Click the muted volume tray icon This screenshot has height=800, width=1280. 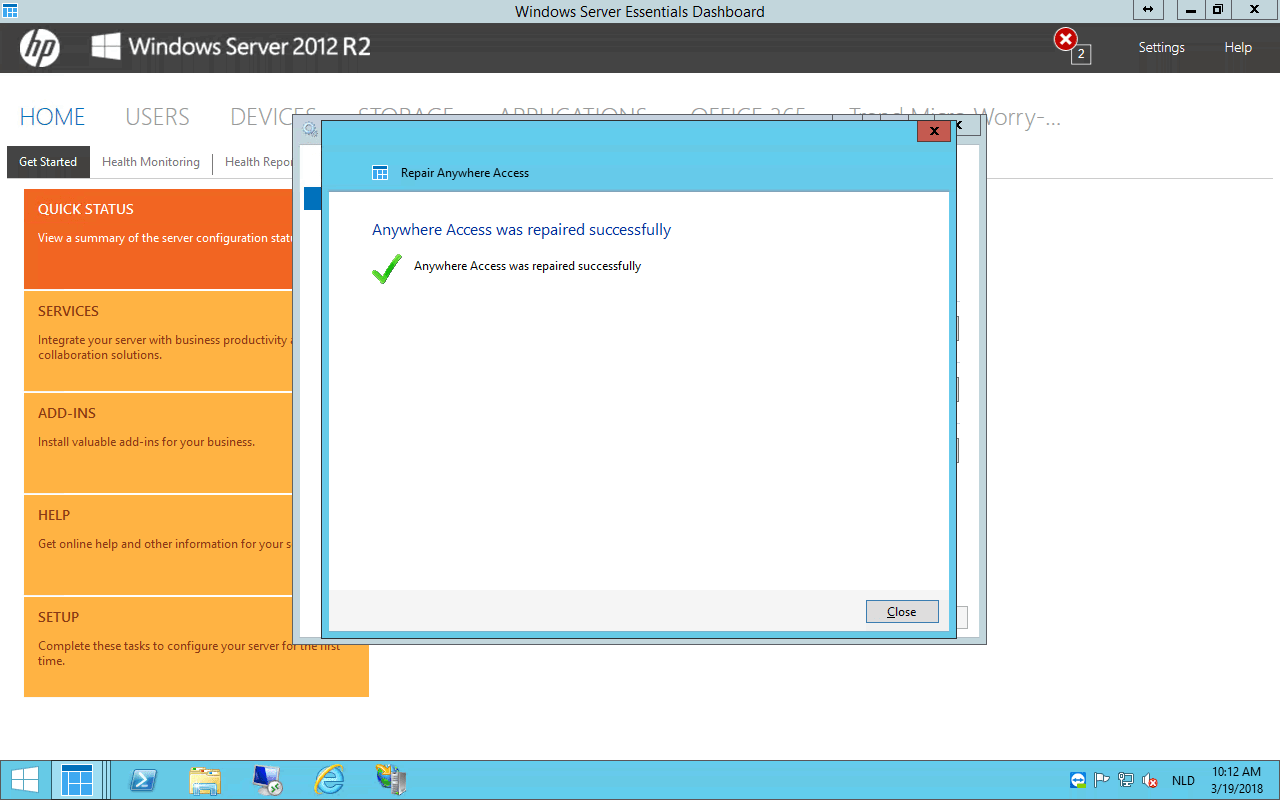tap(1150, 780)
